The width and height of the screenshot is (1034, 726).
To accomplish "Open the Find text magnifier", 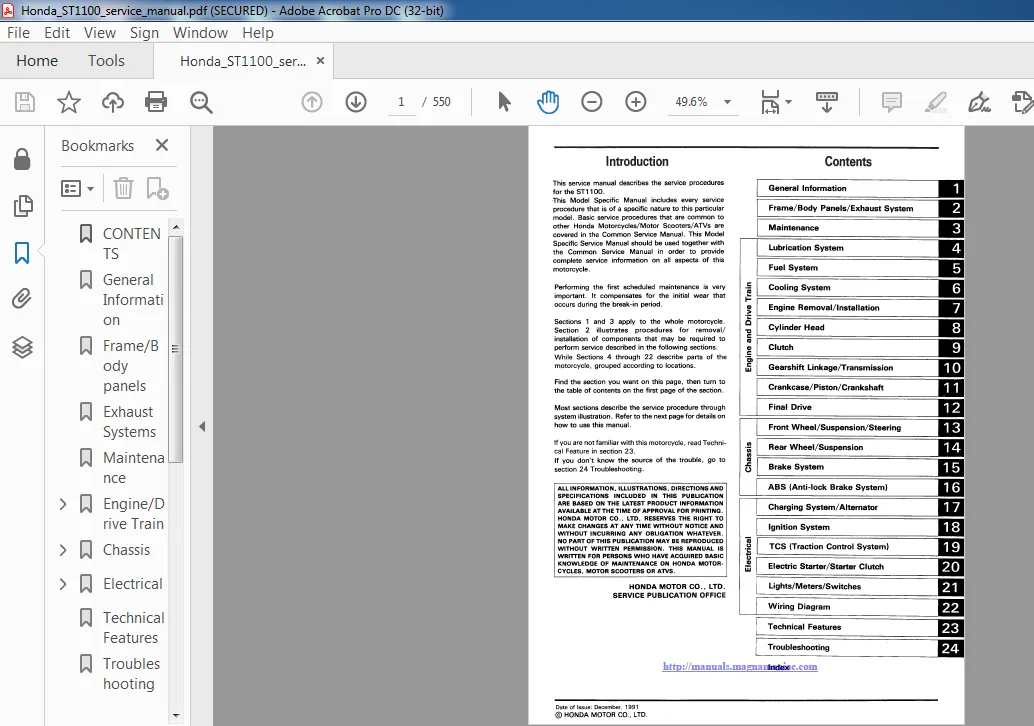I will point(201,102).
